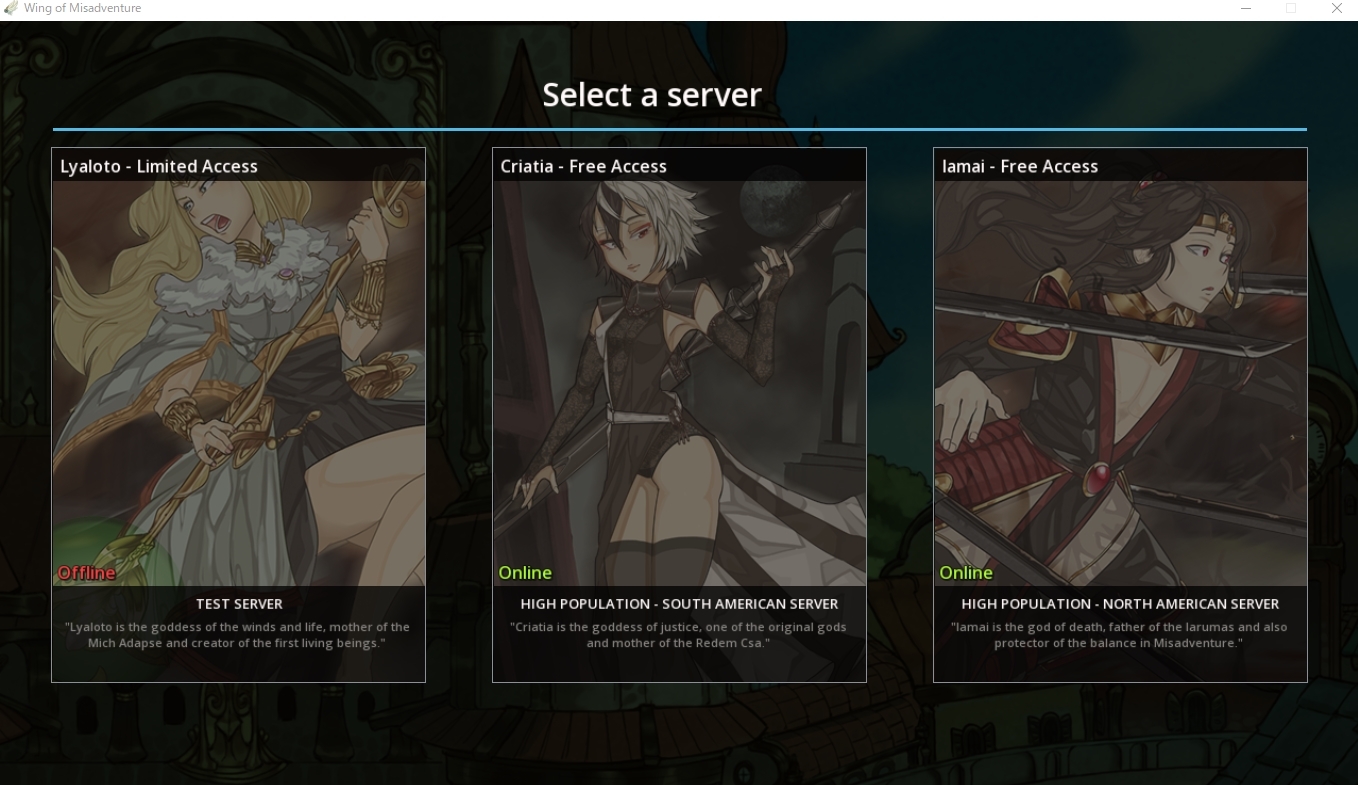Choose High Population - South American Server
This screenshot has width=1358, height=785.
(x=679, y=604)
